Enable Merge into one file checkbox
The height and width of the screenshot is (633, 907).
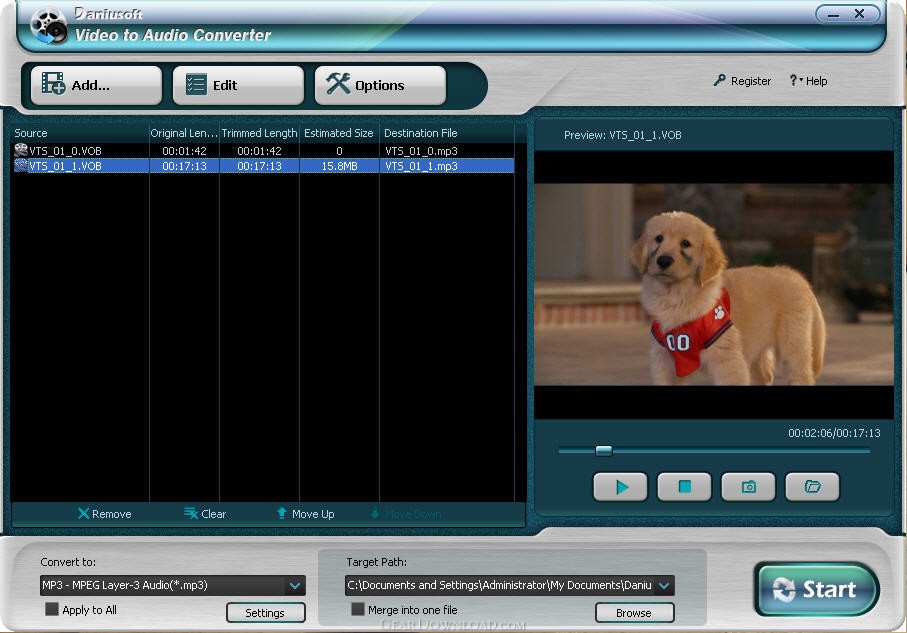pos(358,609)
